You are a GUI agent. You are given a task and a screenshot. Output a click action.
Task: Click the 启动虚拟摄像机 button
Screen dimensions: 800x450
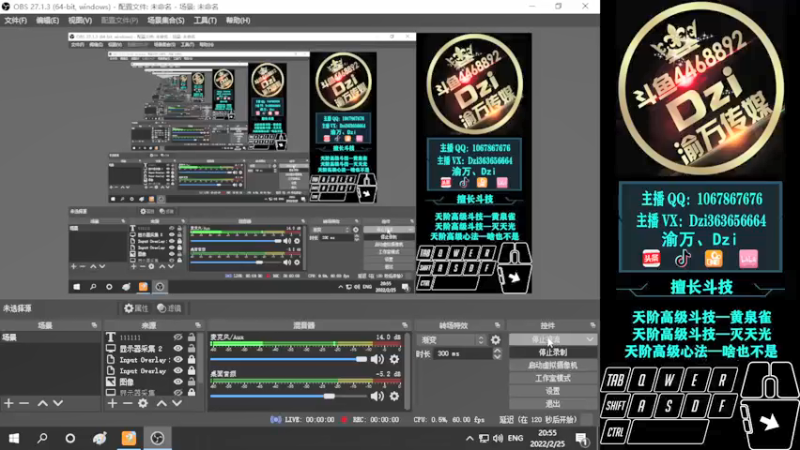[553, 365]
